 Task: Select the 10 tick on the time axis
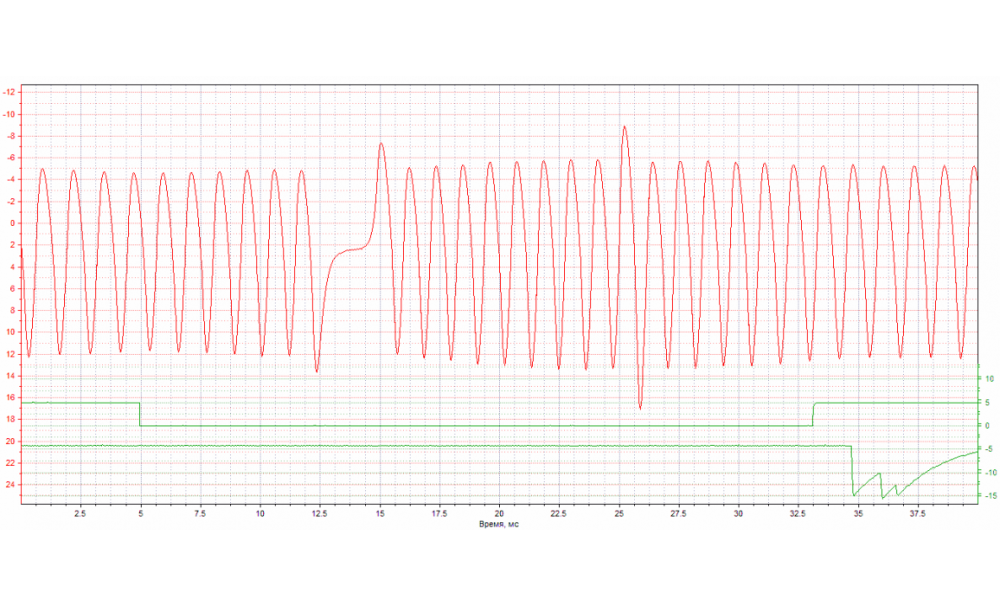(260, 512)
